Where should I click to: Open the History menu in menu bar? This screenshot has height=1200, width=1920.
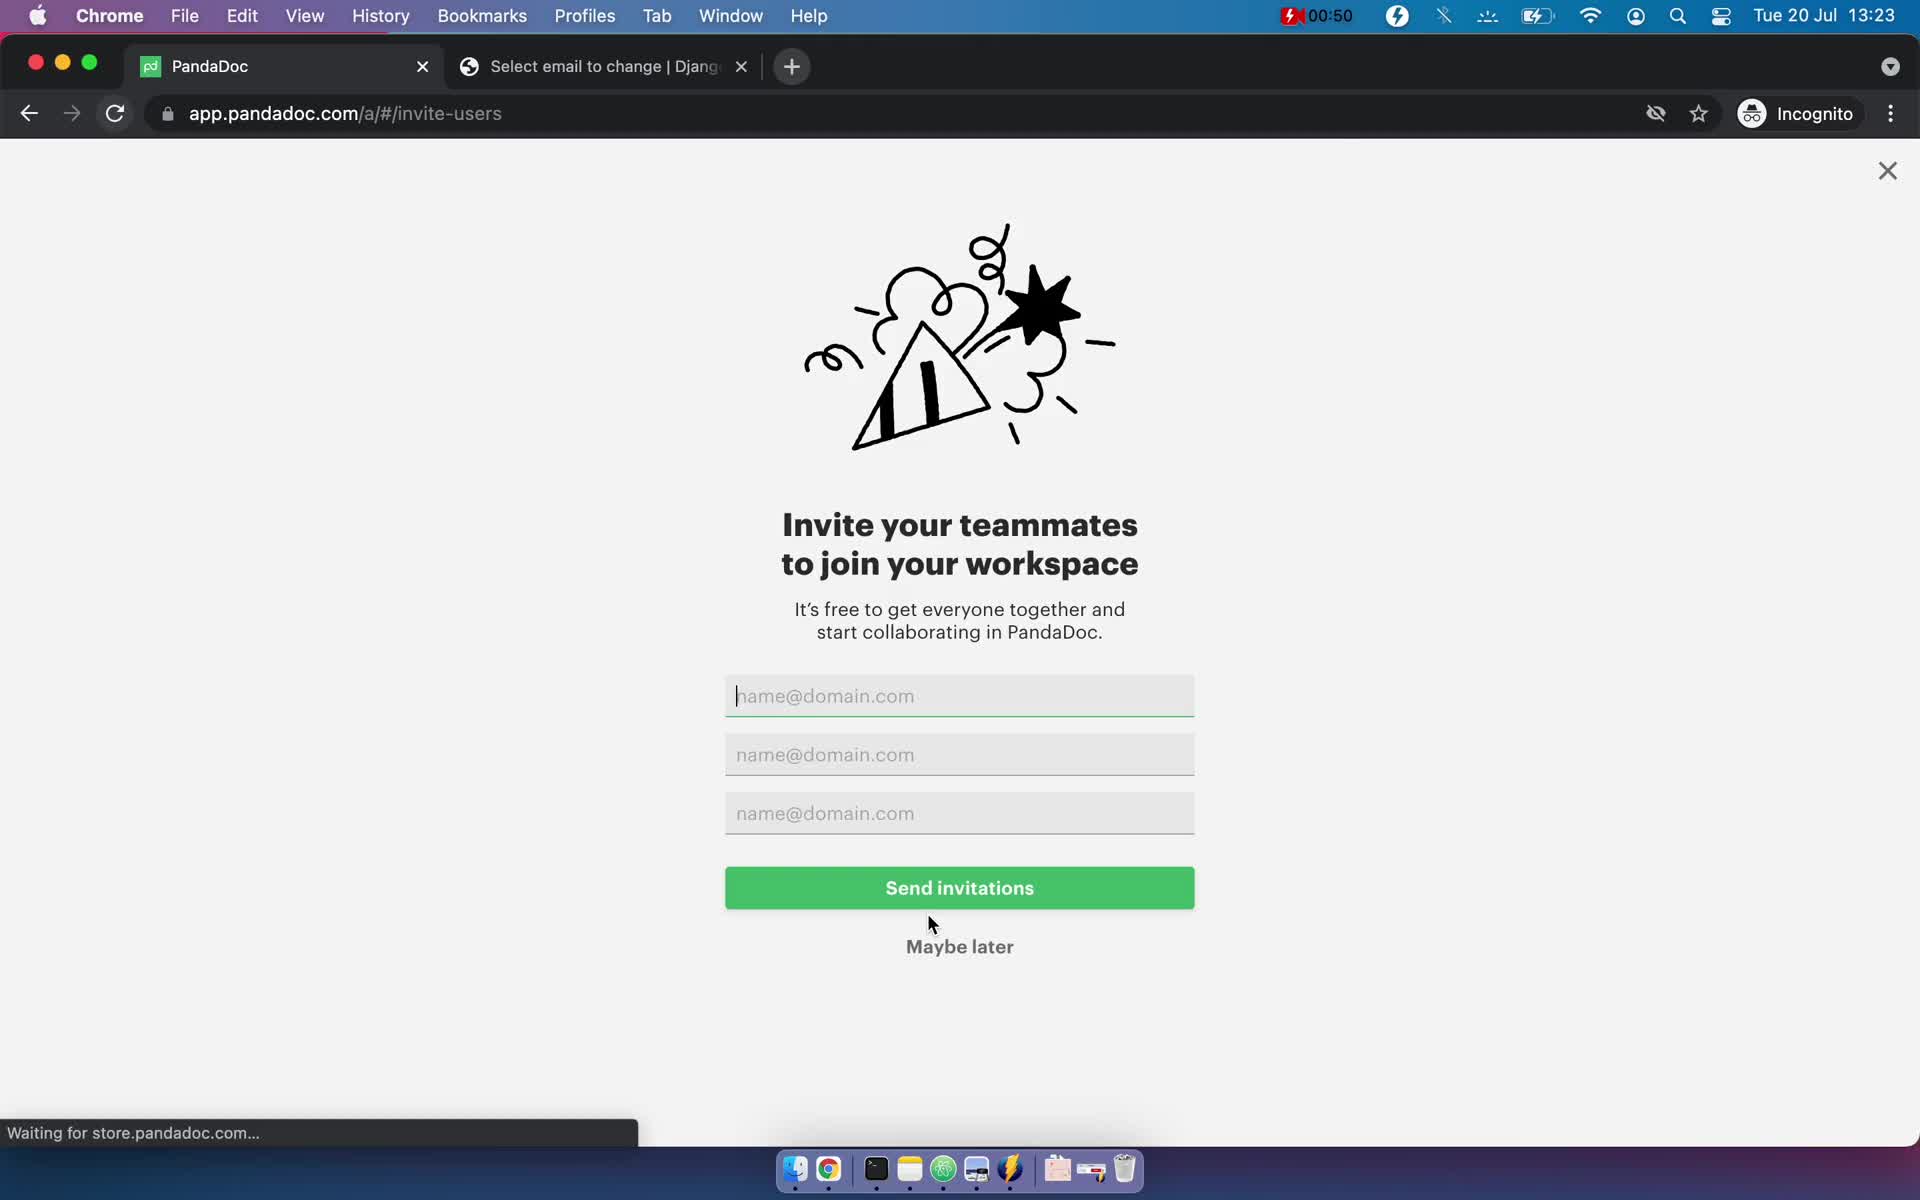pos(380,15)
